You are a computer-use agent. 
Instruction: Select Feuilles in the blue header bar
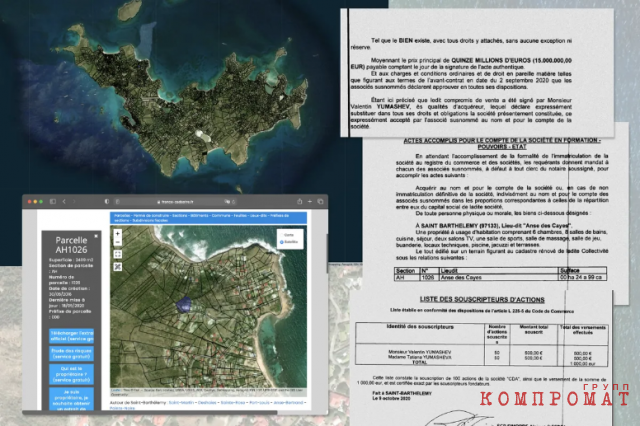click(242, 215)
